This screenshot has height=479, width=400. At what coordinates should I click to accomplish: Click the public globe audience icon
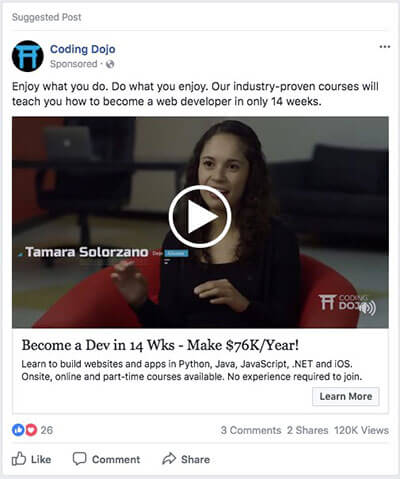[x=110, y=64]
